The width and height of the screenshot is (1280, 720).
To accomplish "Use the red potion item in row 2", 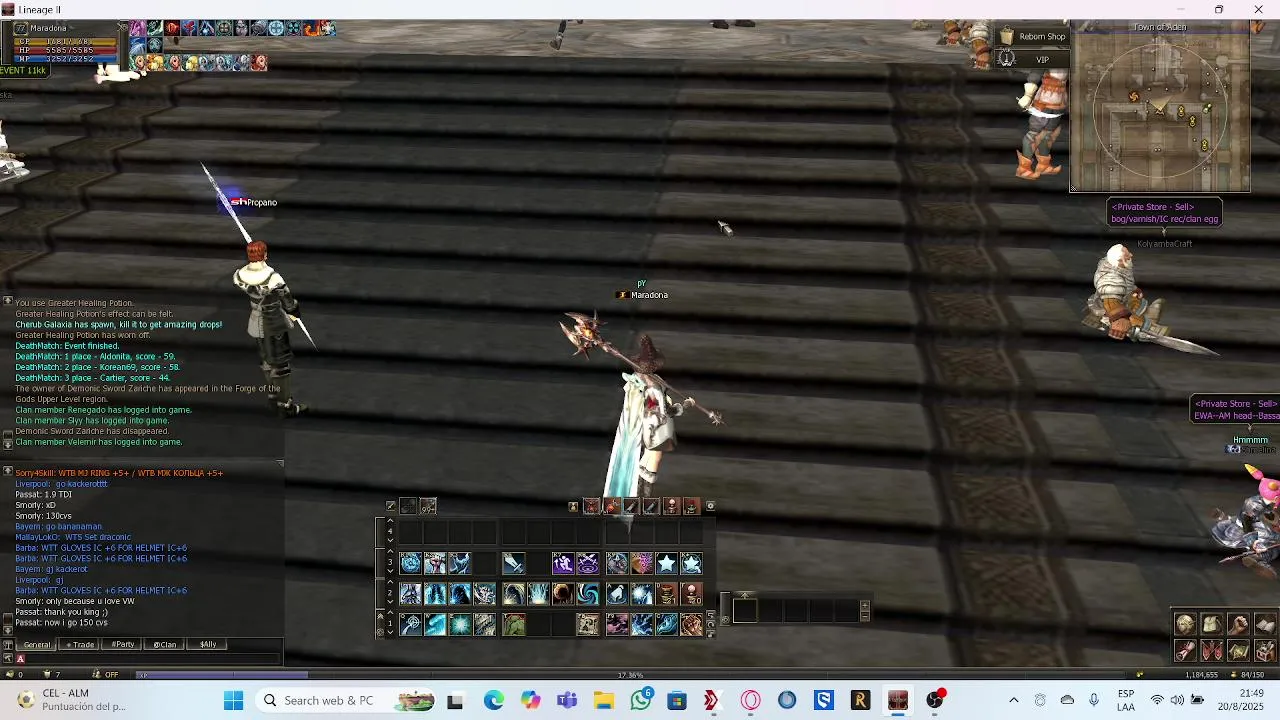I will [667, 594].
